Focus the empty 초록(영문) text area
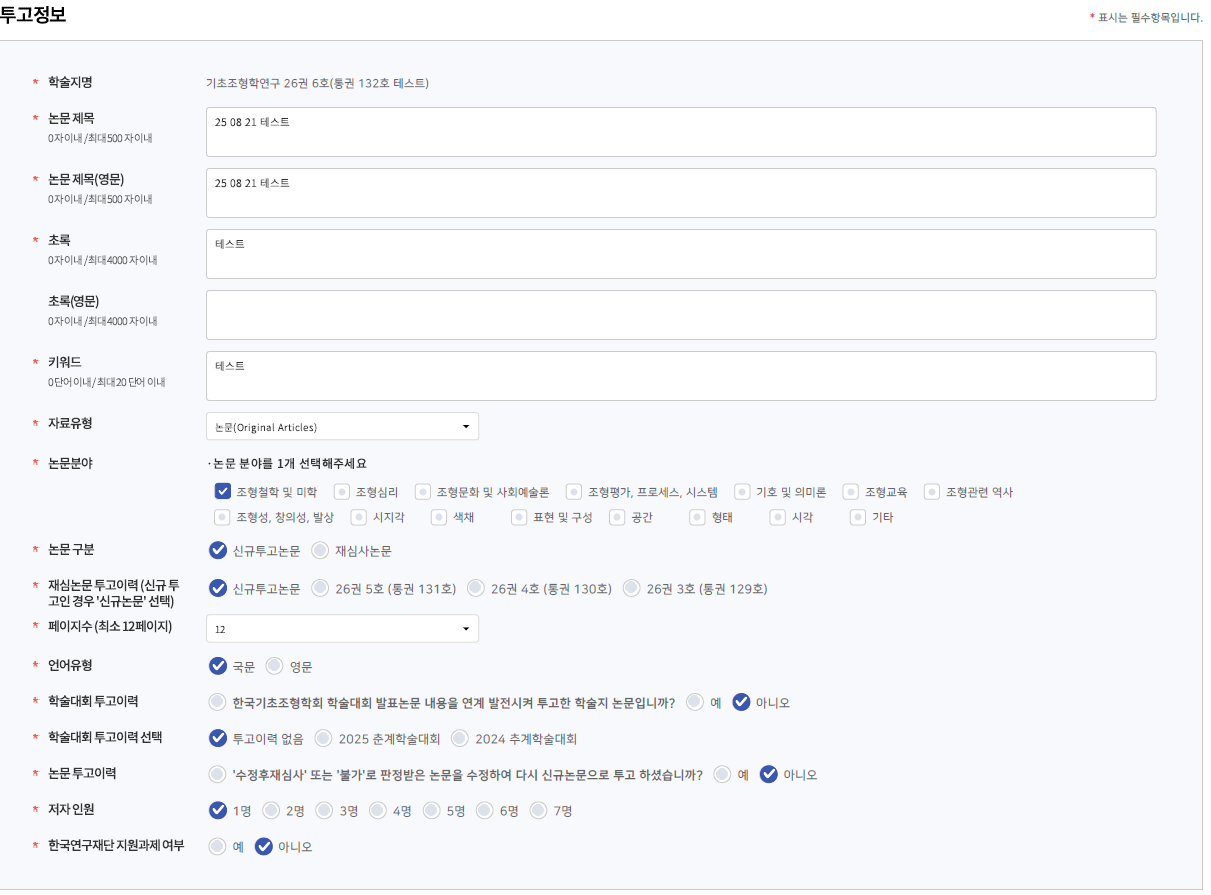1211x895 pixels. pos(680,315)
